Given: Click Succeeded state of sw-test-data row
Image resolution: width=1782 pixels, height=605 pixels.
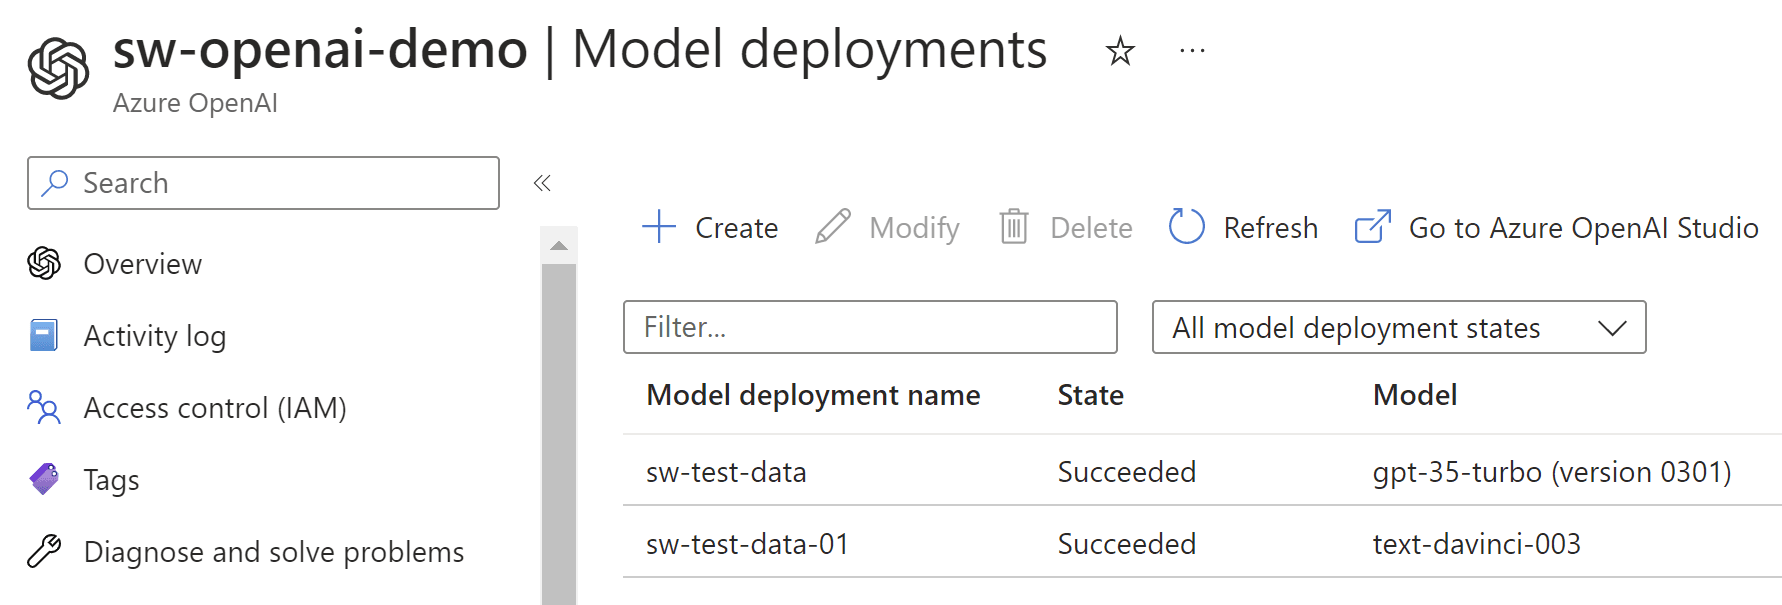Looking at the screenshot, I should coord(1127,472).
